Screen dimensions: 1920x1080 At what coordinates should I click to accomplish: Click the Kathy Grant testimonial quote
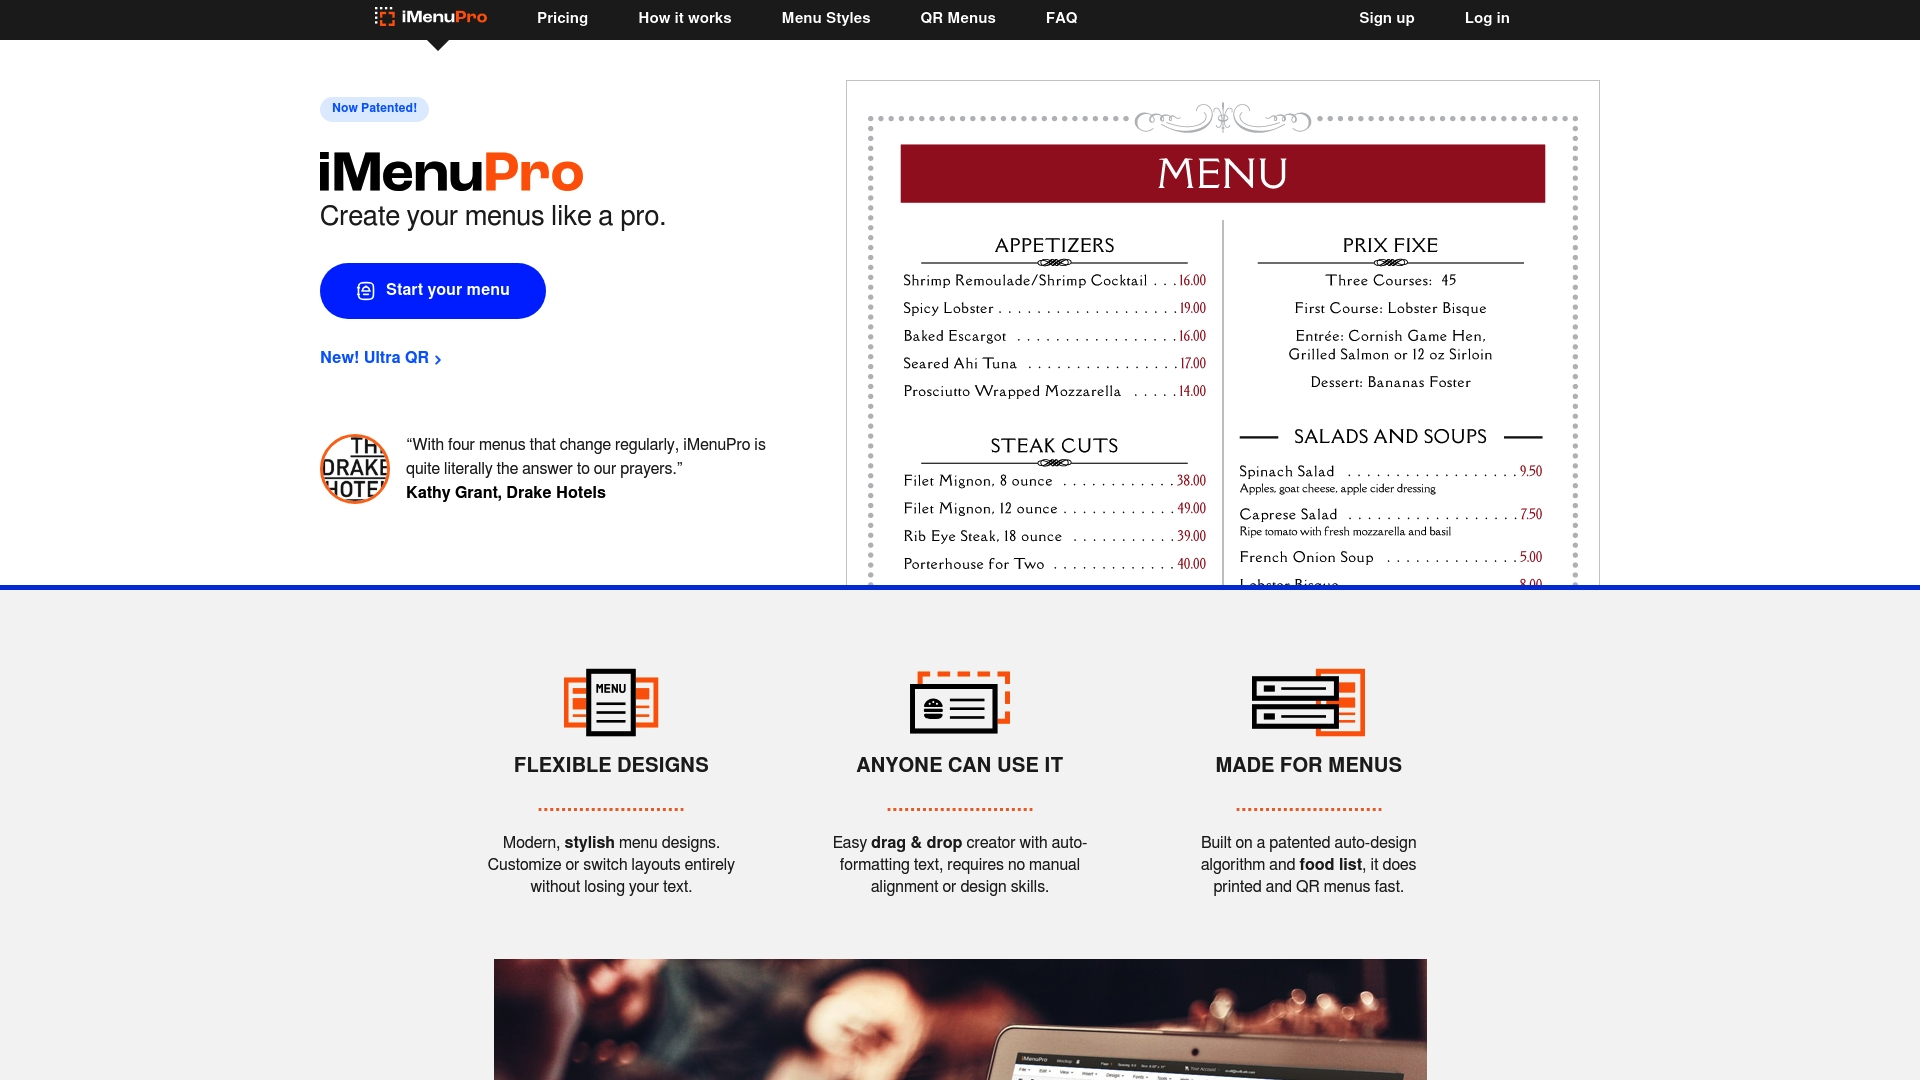pos(585,456)
